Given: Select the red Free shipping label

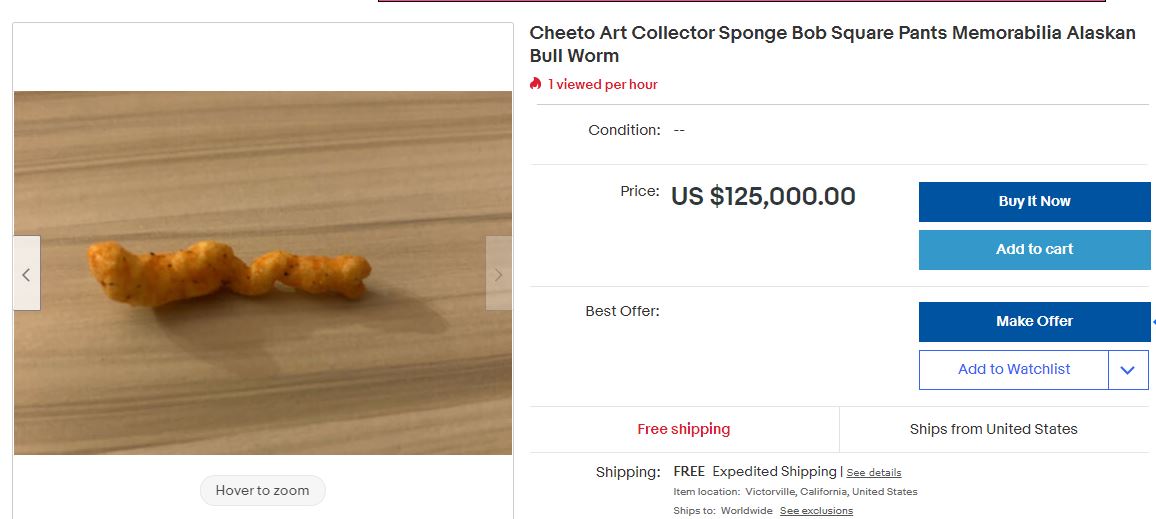Looking at the screenshot, I should (x=683, y=429).
